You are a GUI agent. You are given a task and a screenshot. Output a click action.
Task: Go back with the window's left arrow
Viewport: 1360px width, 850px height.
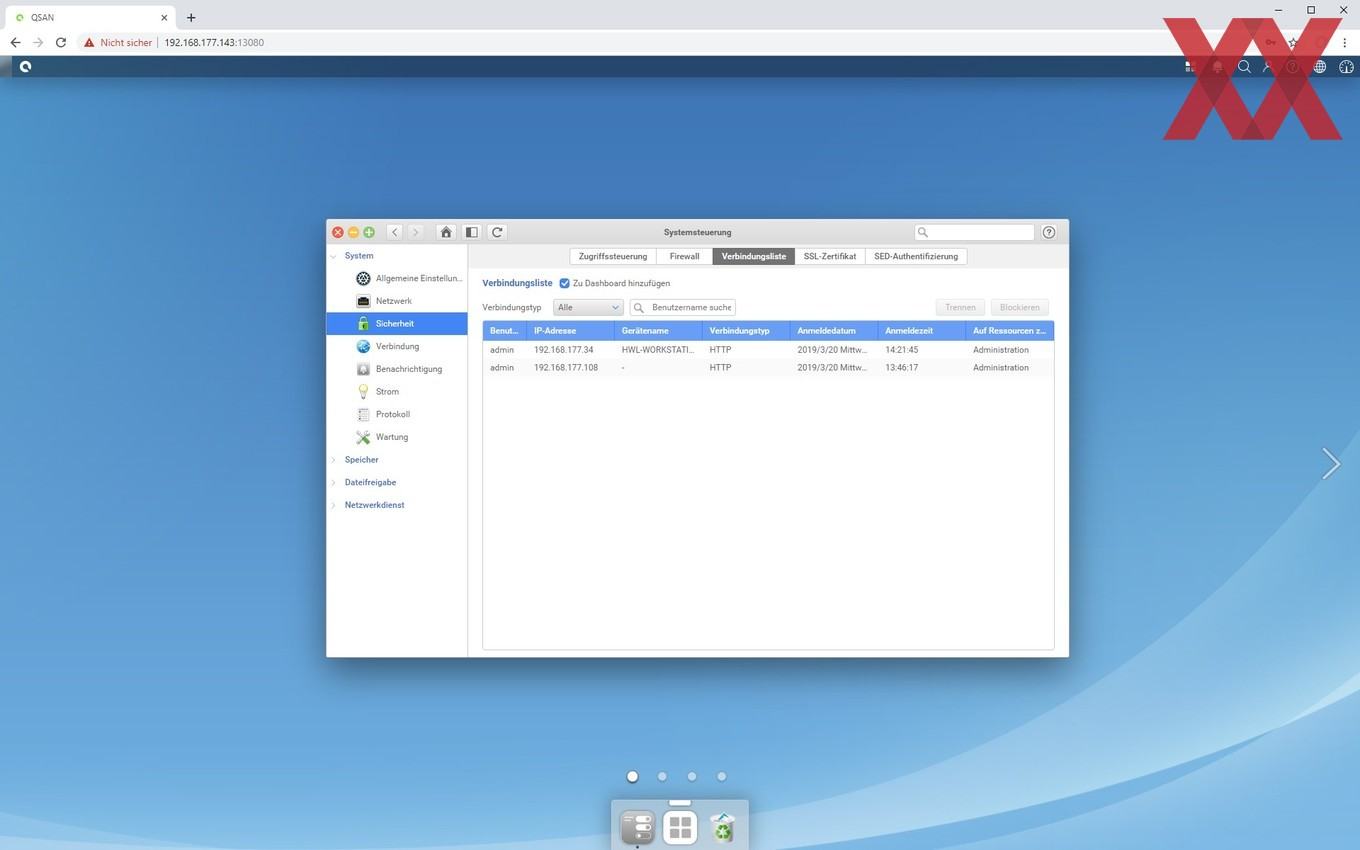(395, 232)
